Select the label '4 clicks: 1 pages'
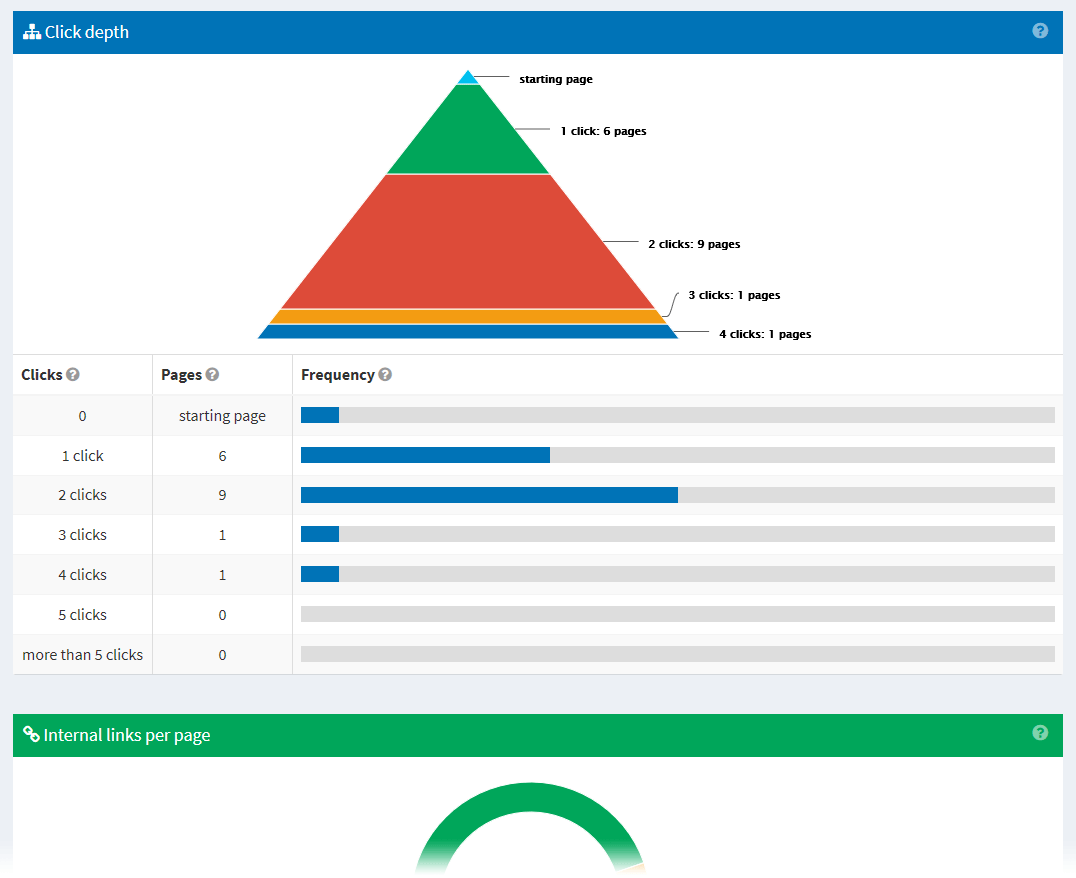The height and width of the screenshot is (878, 1076). click(764, 333)
